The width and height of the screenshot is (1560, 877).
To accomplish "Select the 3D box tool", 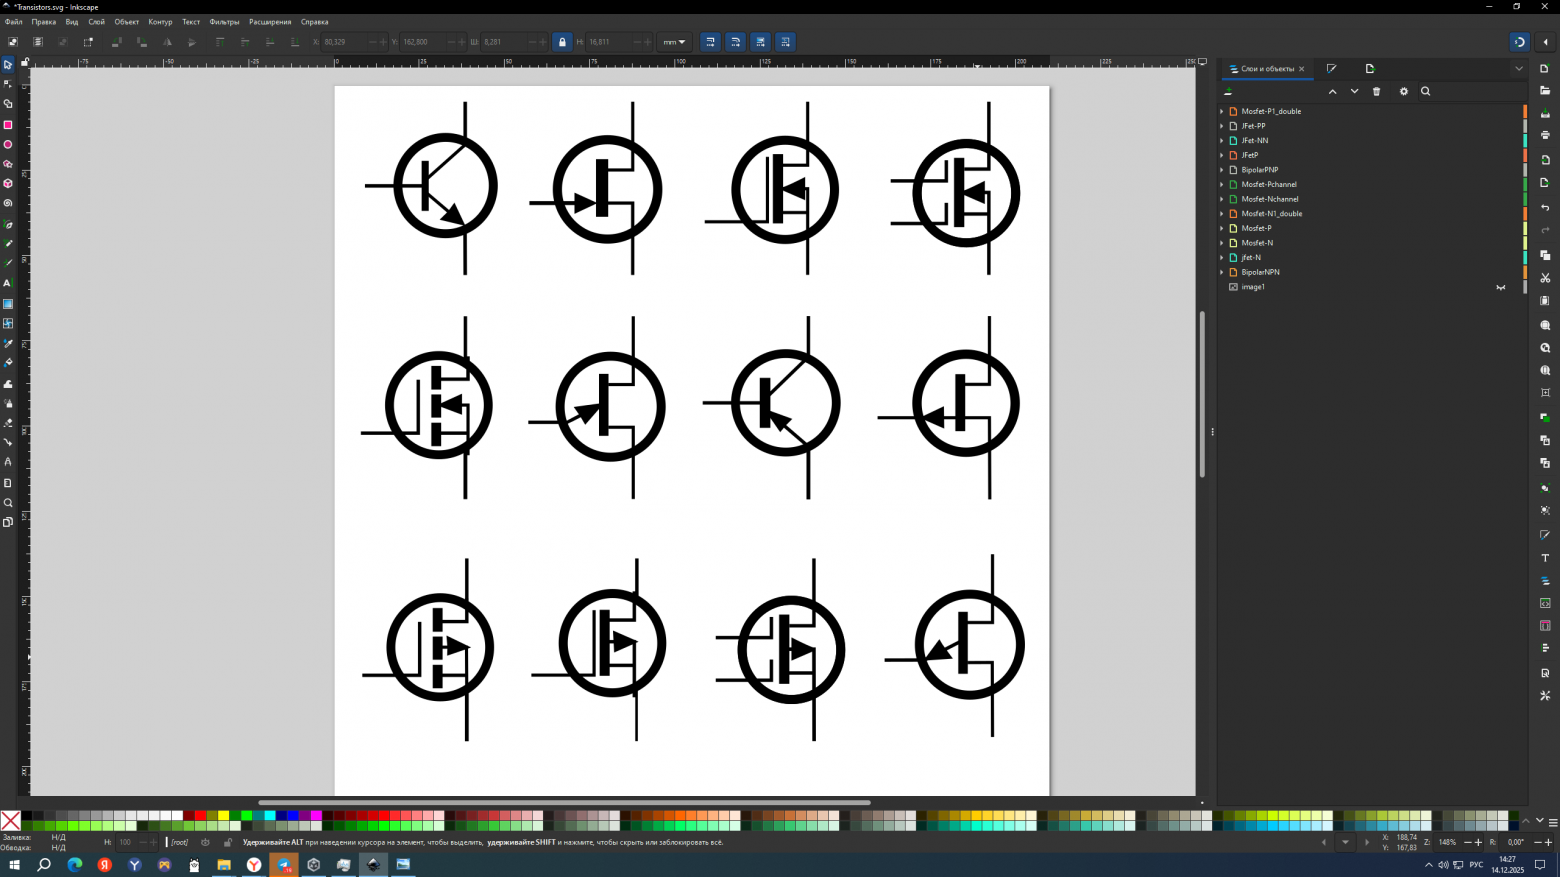I will (x=8, y=184).
